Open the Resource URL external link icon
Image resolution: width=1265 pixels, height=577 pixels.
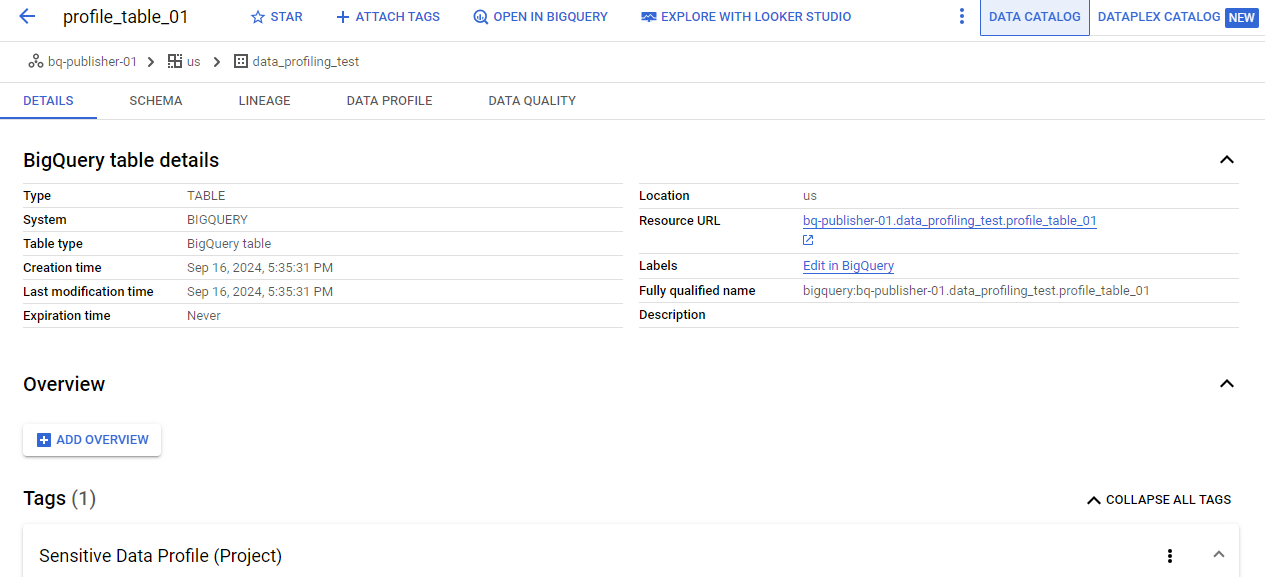click(x=808, y=240)
